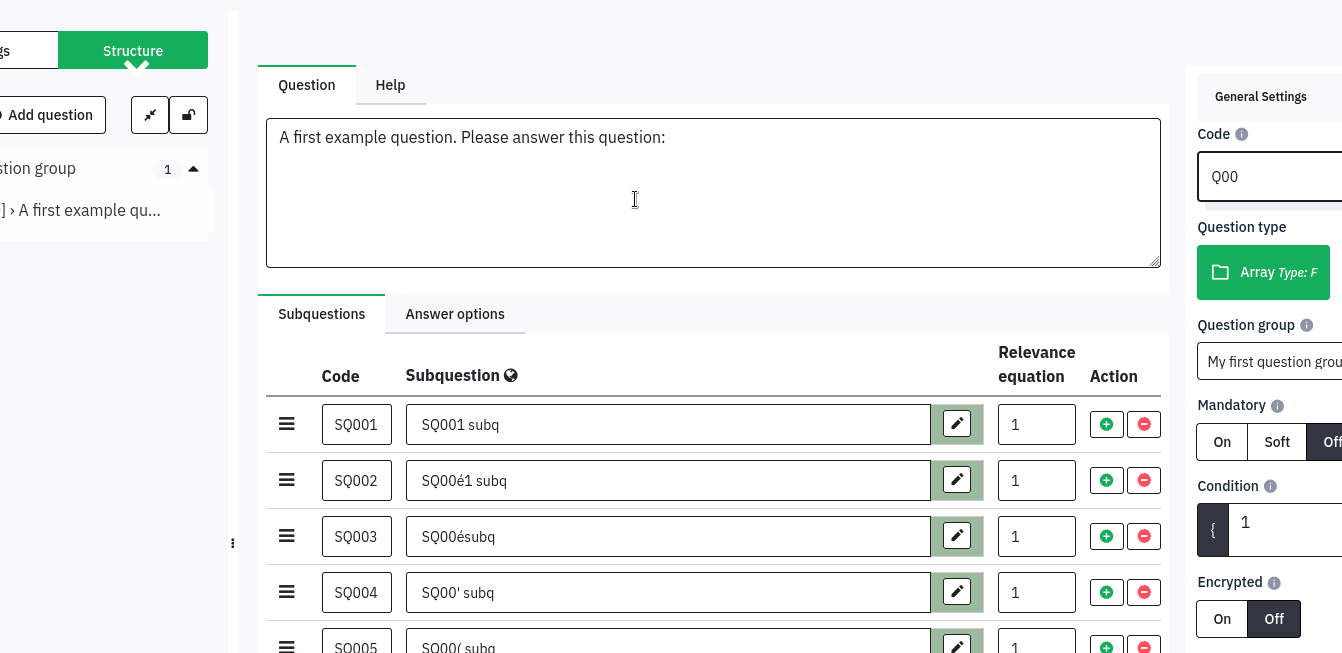
Task: Click red delete icon in SQ003 row
Action: pyautogui.click(x=1144, y=536)
